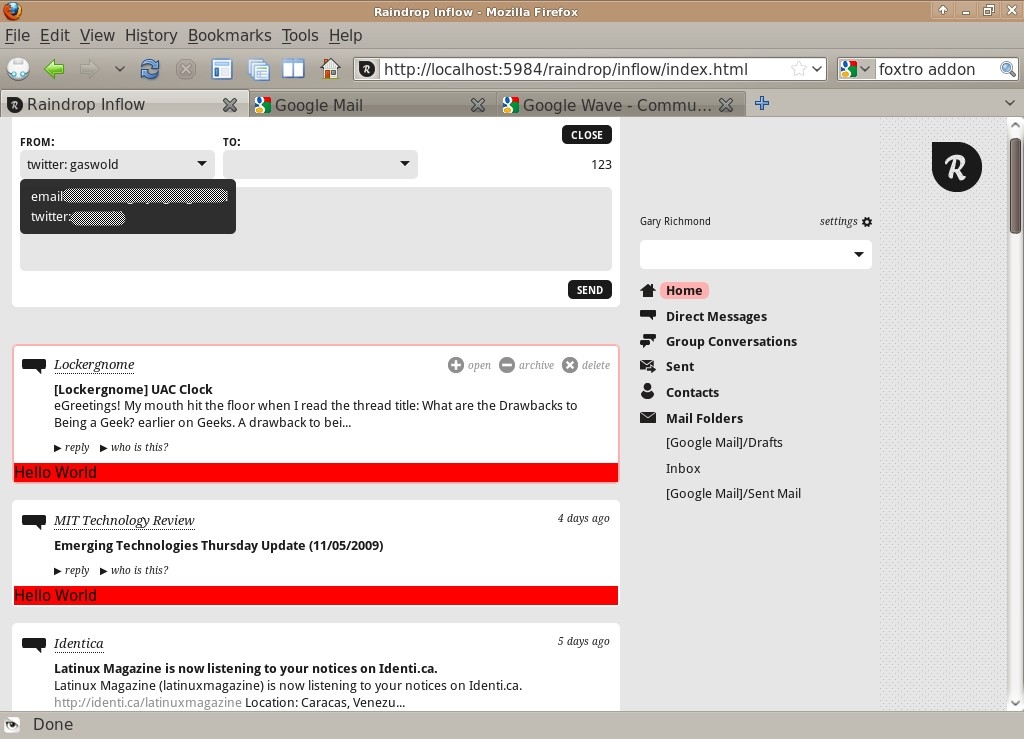
Task: Expand 'who is this?' on Lockergnome message
Action: (134, 447)
